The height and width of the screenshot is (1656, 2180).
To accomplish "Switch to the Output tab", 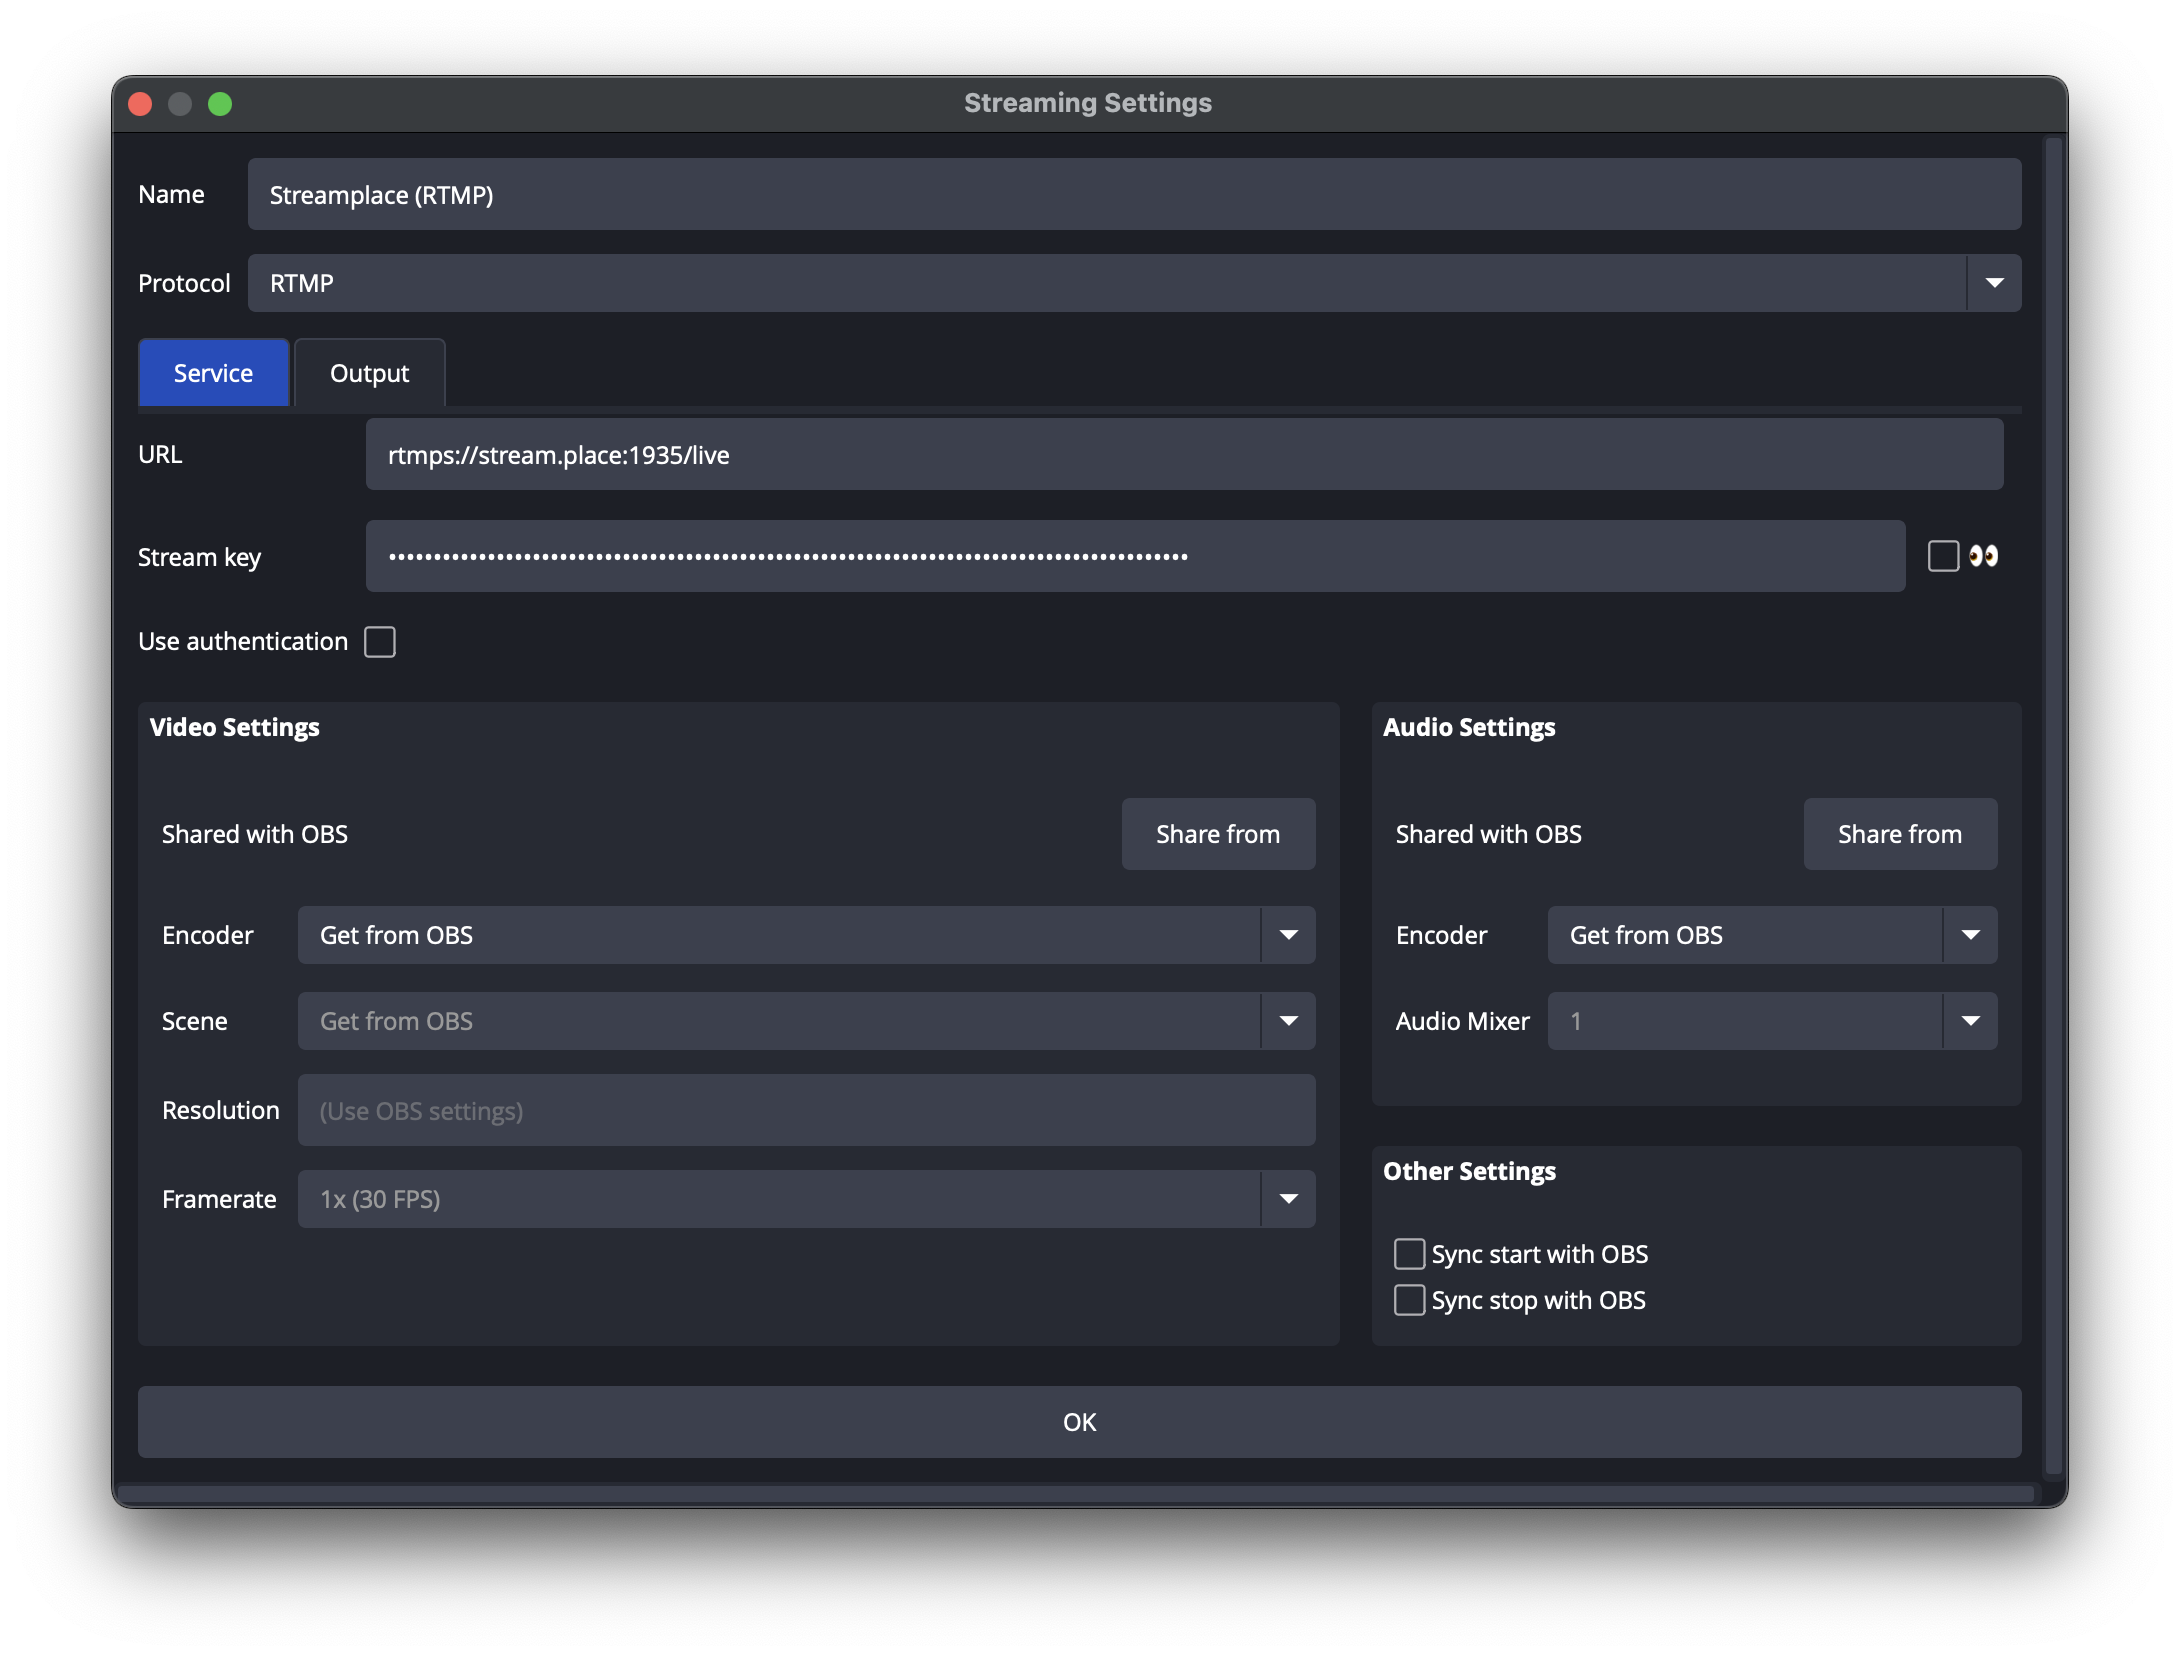I will click(368, 372).
